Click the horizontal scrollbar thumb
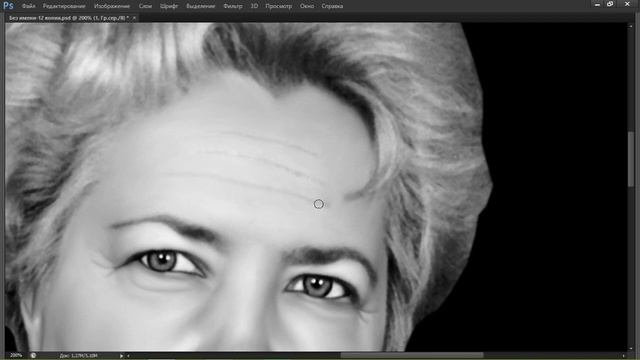The height and width of the screenshot is (360, 640). (x=412, y=356)
